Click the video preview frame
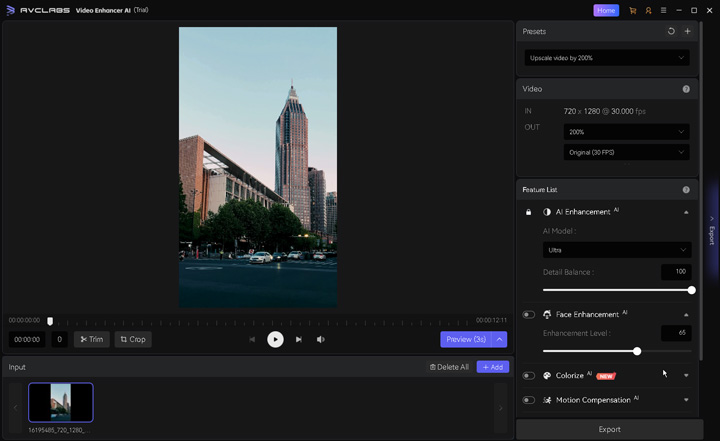This screenshot has height=441, width=720. point(258,167)
